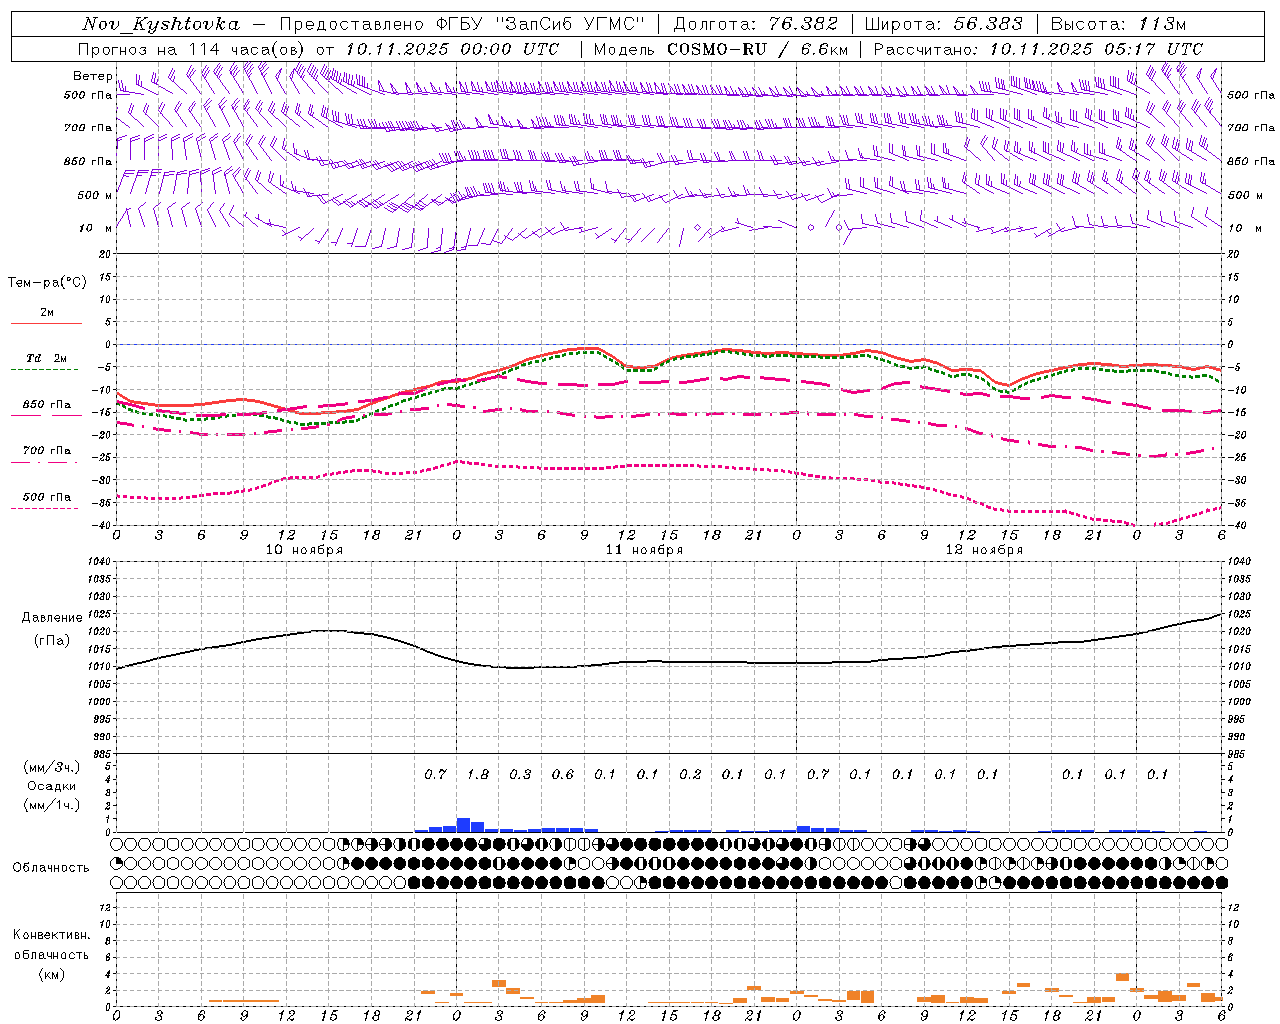Click the Широта: 56.383 value
1280x1024 pixels.
tap(944, 24)
